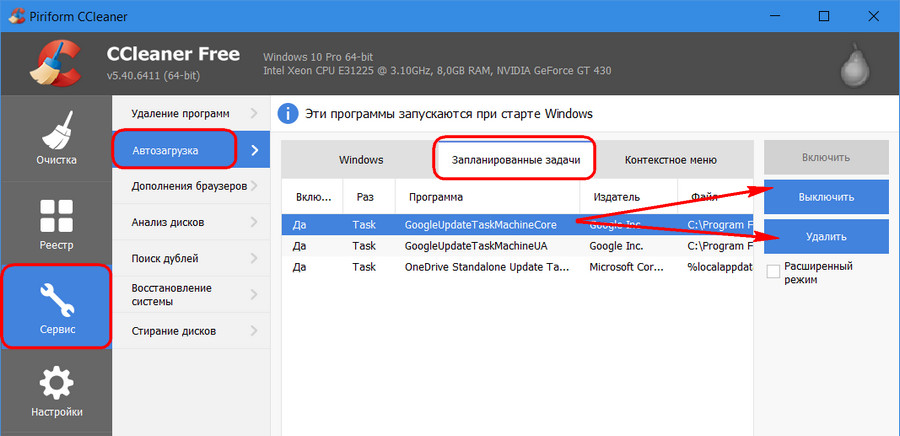
Task: Click the Включить button
Action: click(826, 157)
